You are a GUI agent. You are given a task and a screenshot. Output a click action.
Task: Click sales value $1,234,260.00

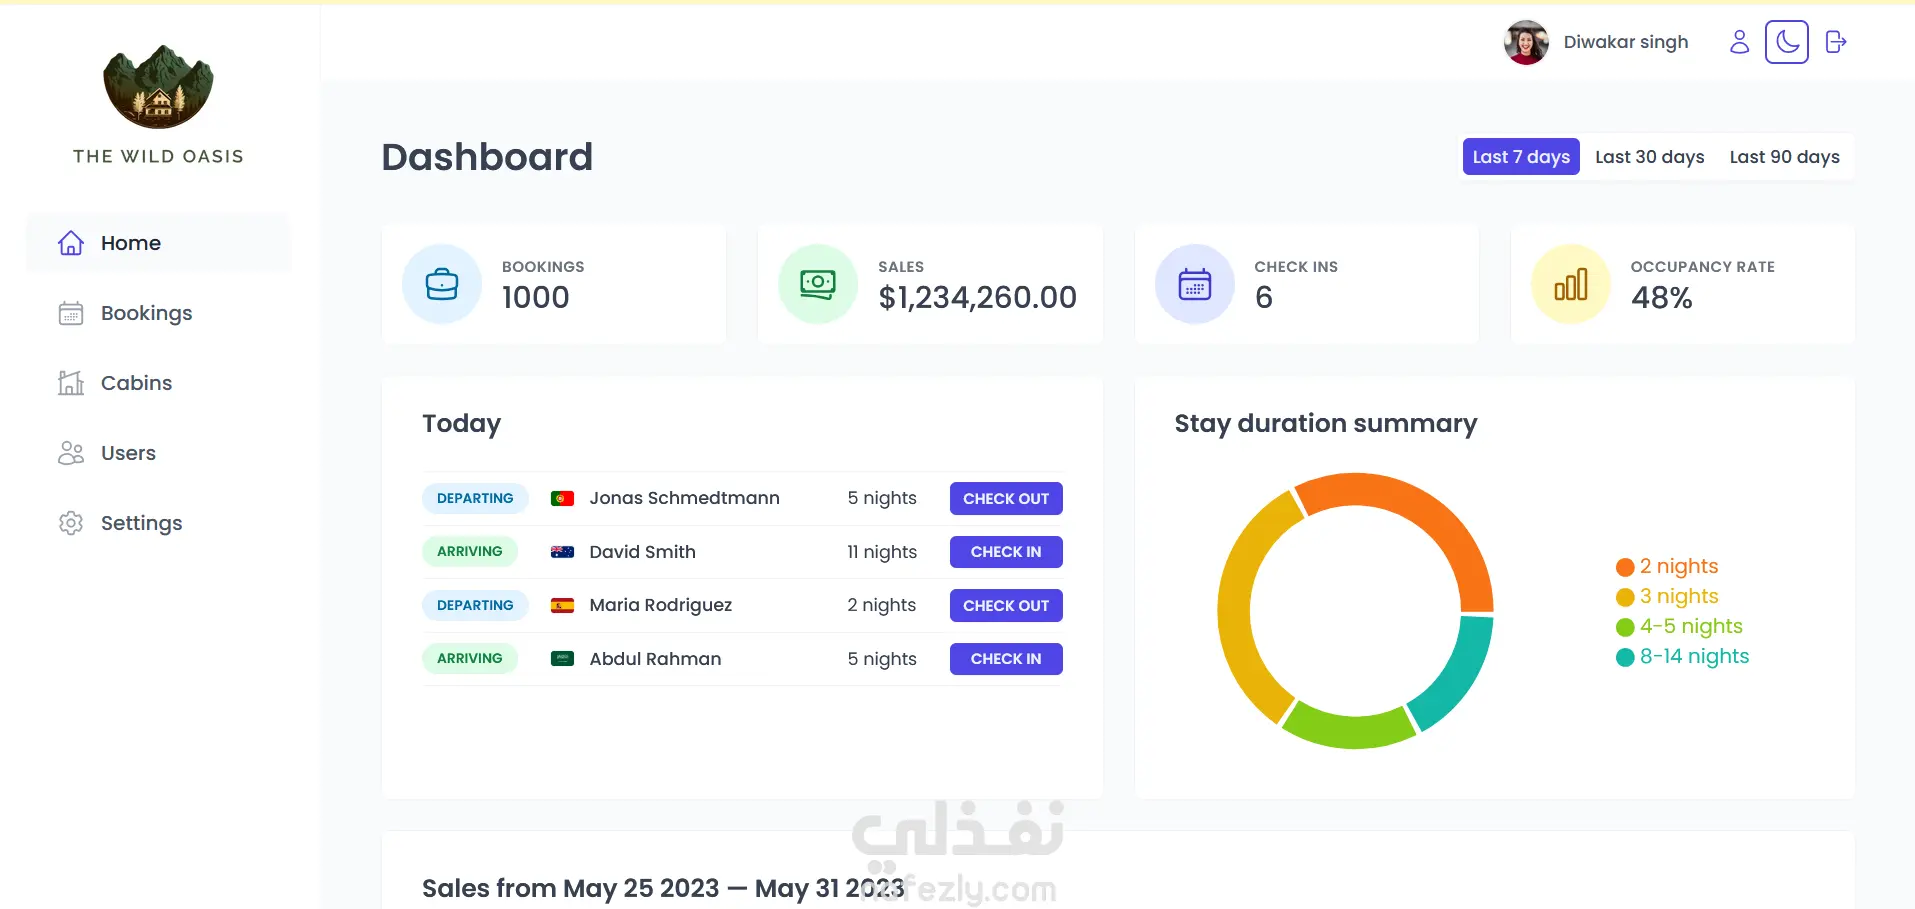[x=977, y=297]
